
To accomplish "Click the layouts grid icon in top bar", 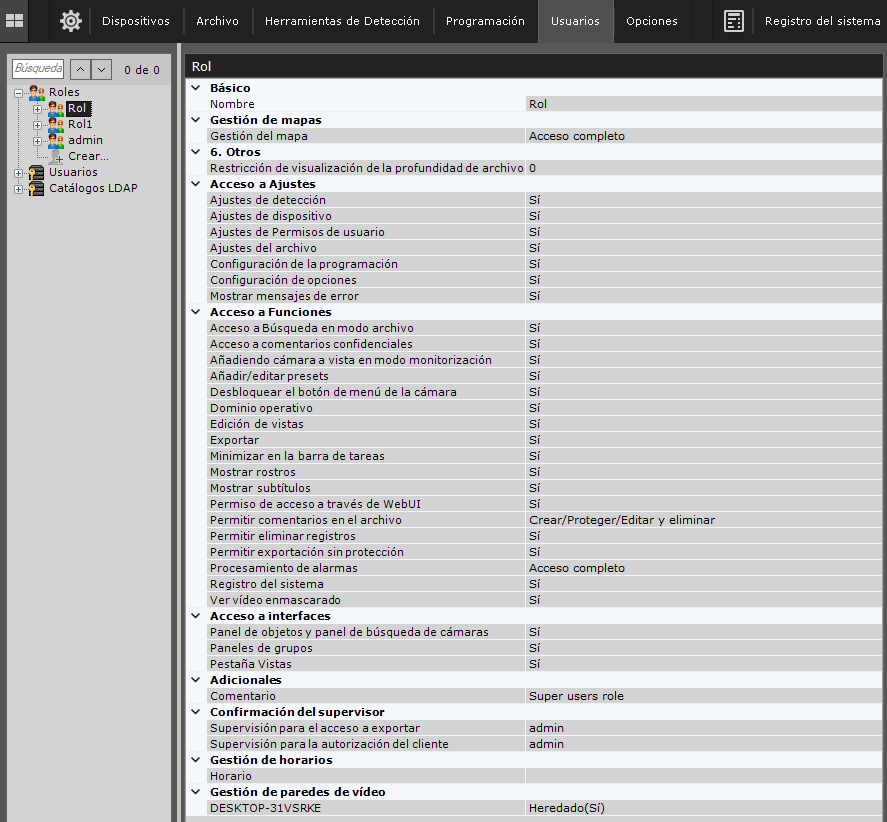I will click(15, 20).
